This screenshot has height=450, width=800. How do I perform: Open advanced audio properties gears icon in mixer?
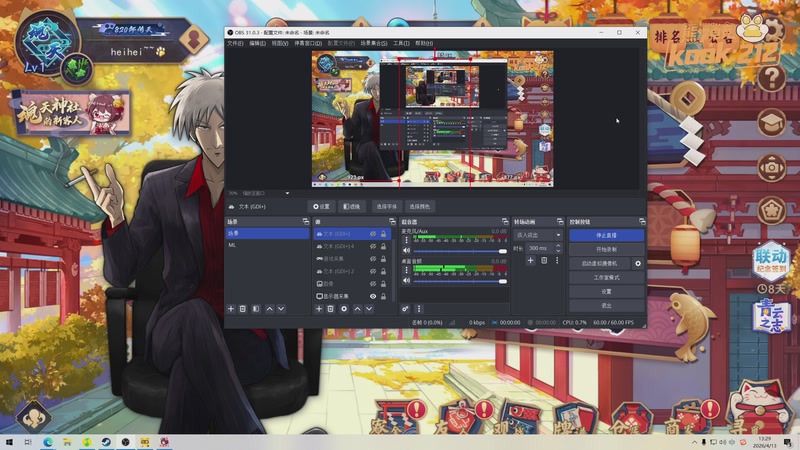coord(405,309)
